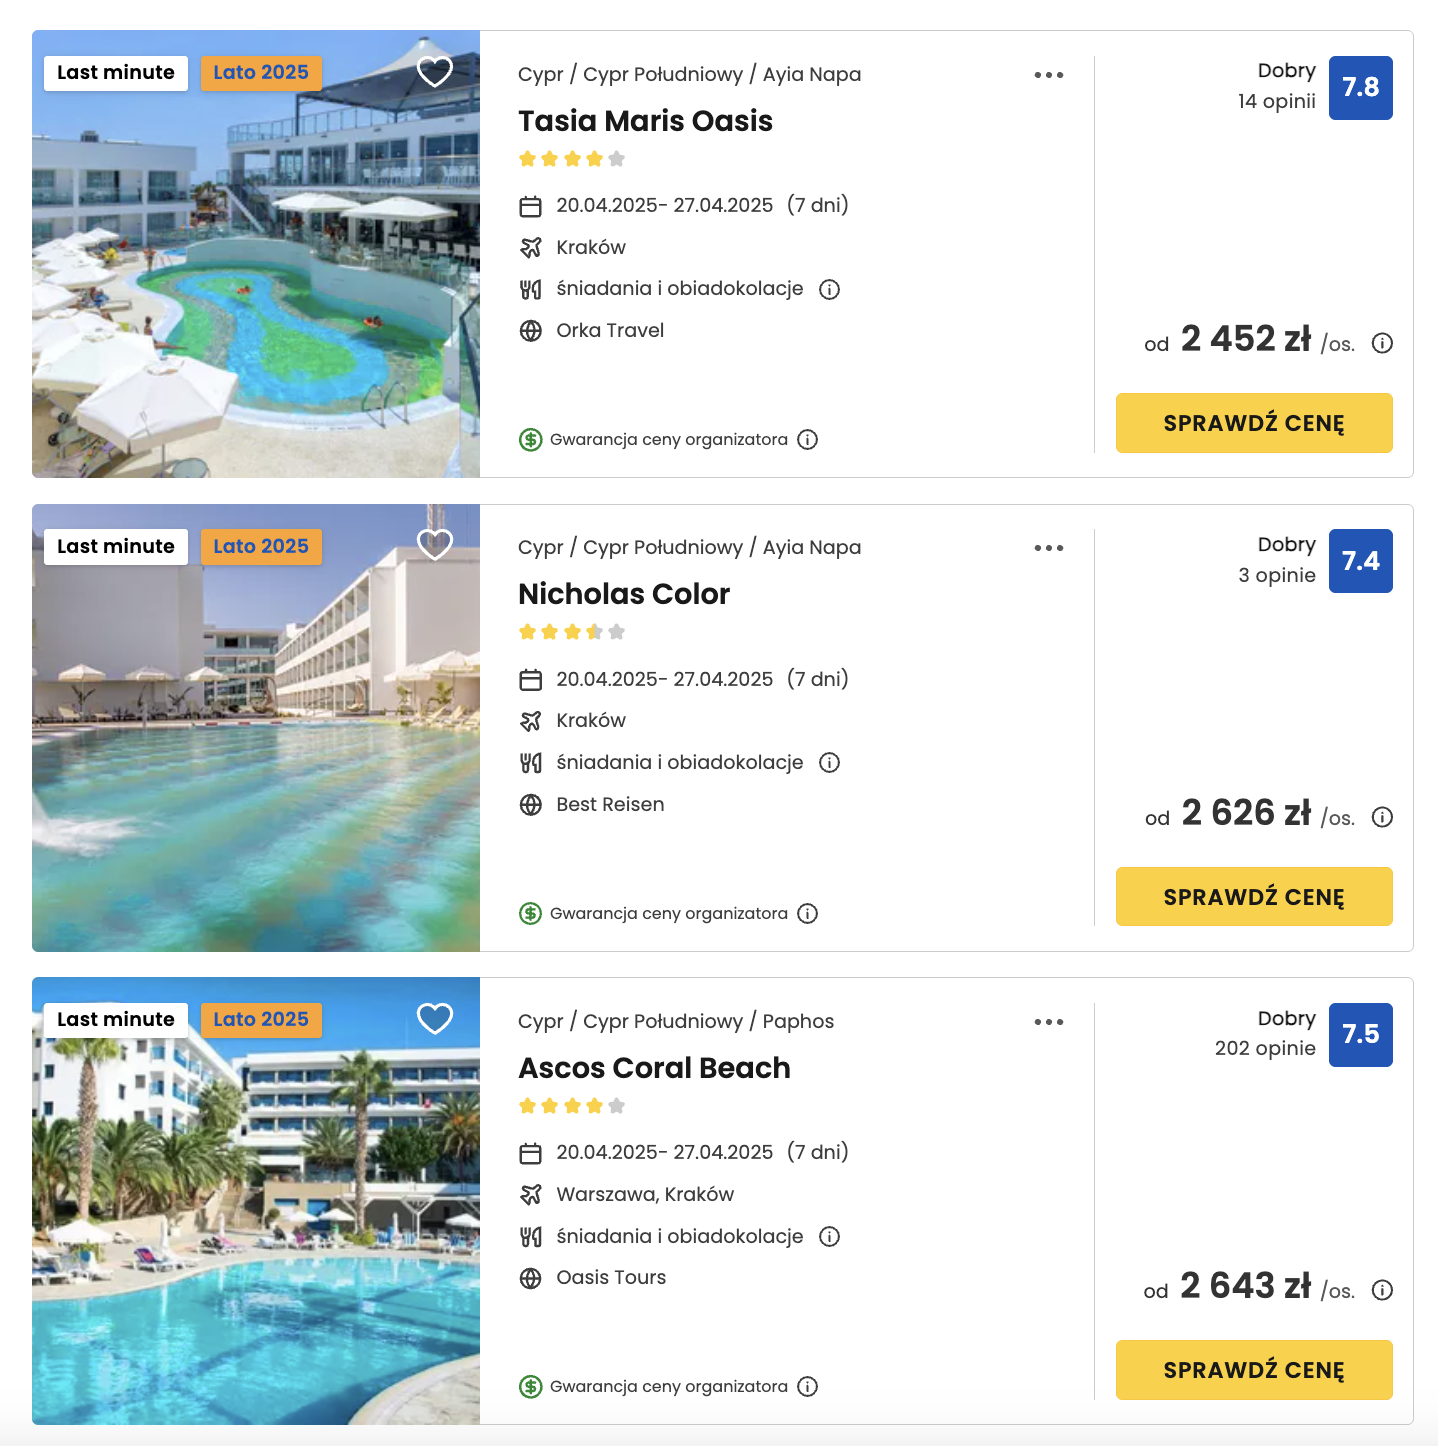Screen dimensions: 1438x1446
Task: Open three-dot options for Ascos Coral Beach
Action: click(x=1049, y=1022)
